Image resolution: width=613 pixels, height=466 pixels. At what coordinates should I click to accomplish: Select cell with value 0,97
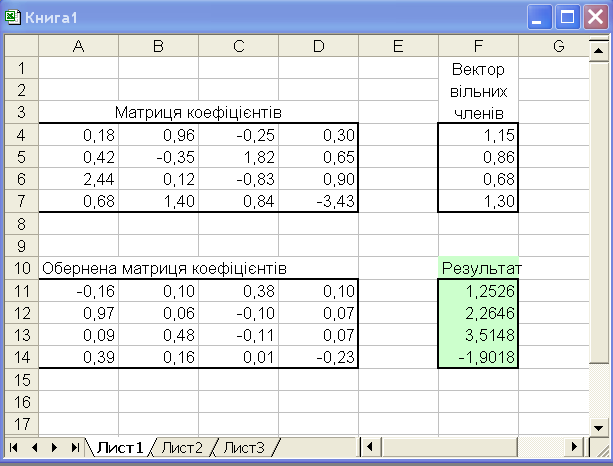[x=79, y=313]
